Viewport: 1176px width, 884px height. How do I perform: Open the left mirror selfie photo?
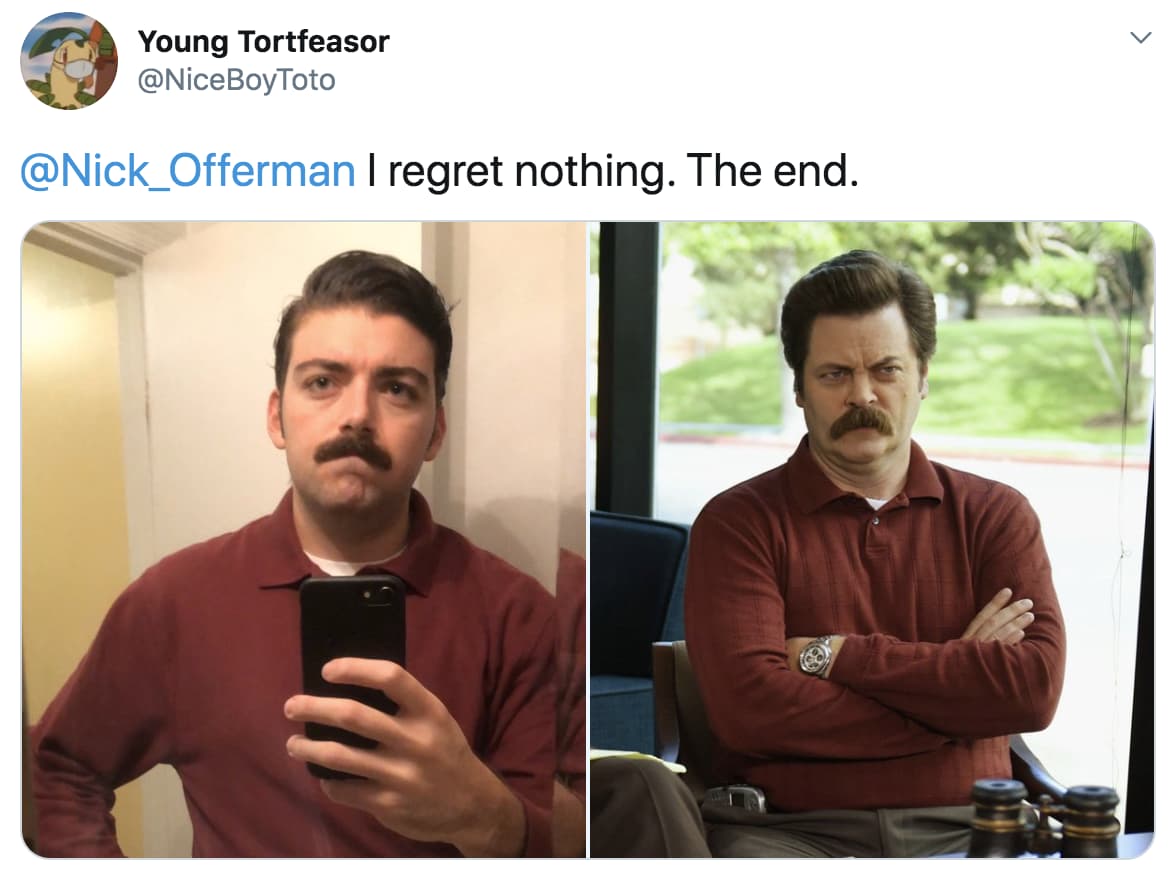click(x=304, y=539)
